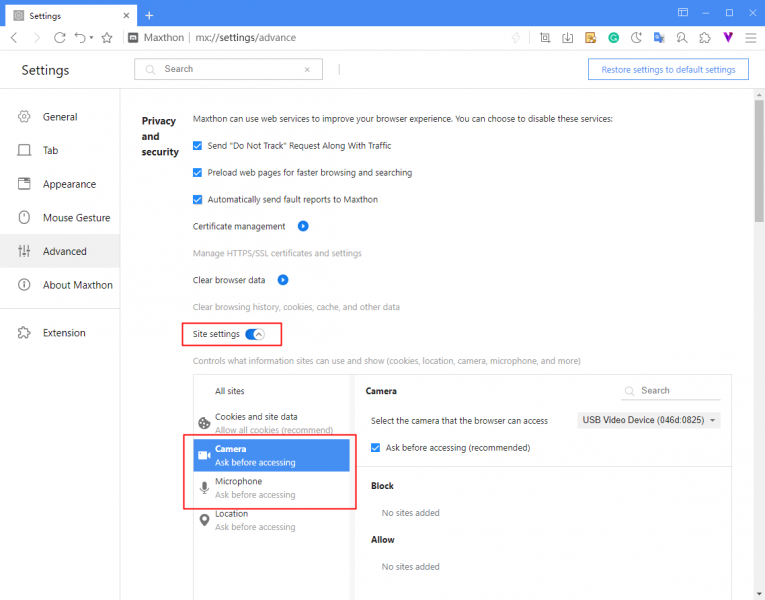The image size is (765, 600).
Task: Click the search magnifier toolbar icon
Action: coord(682,38)
